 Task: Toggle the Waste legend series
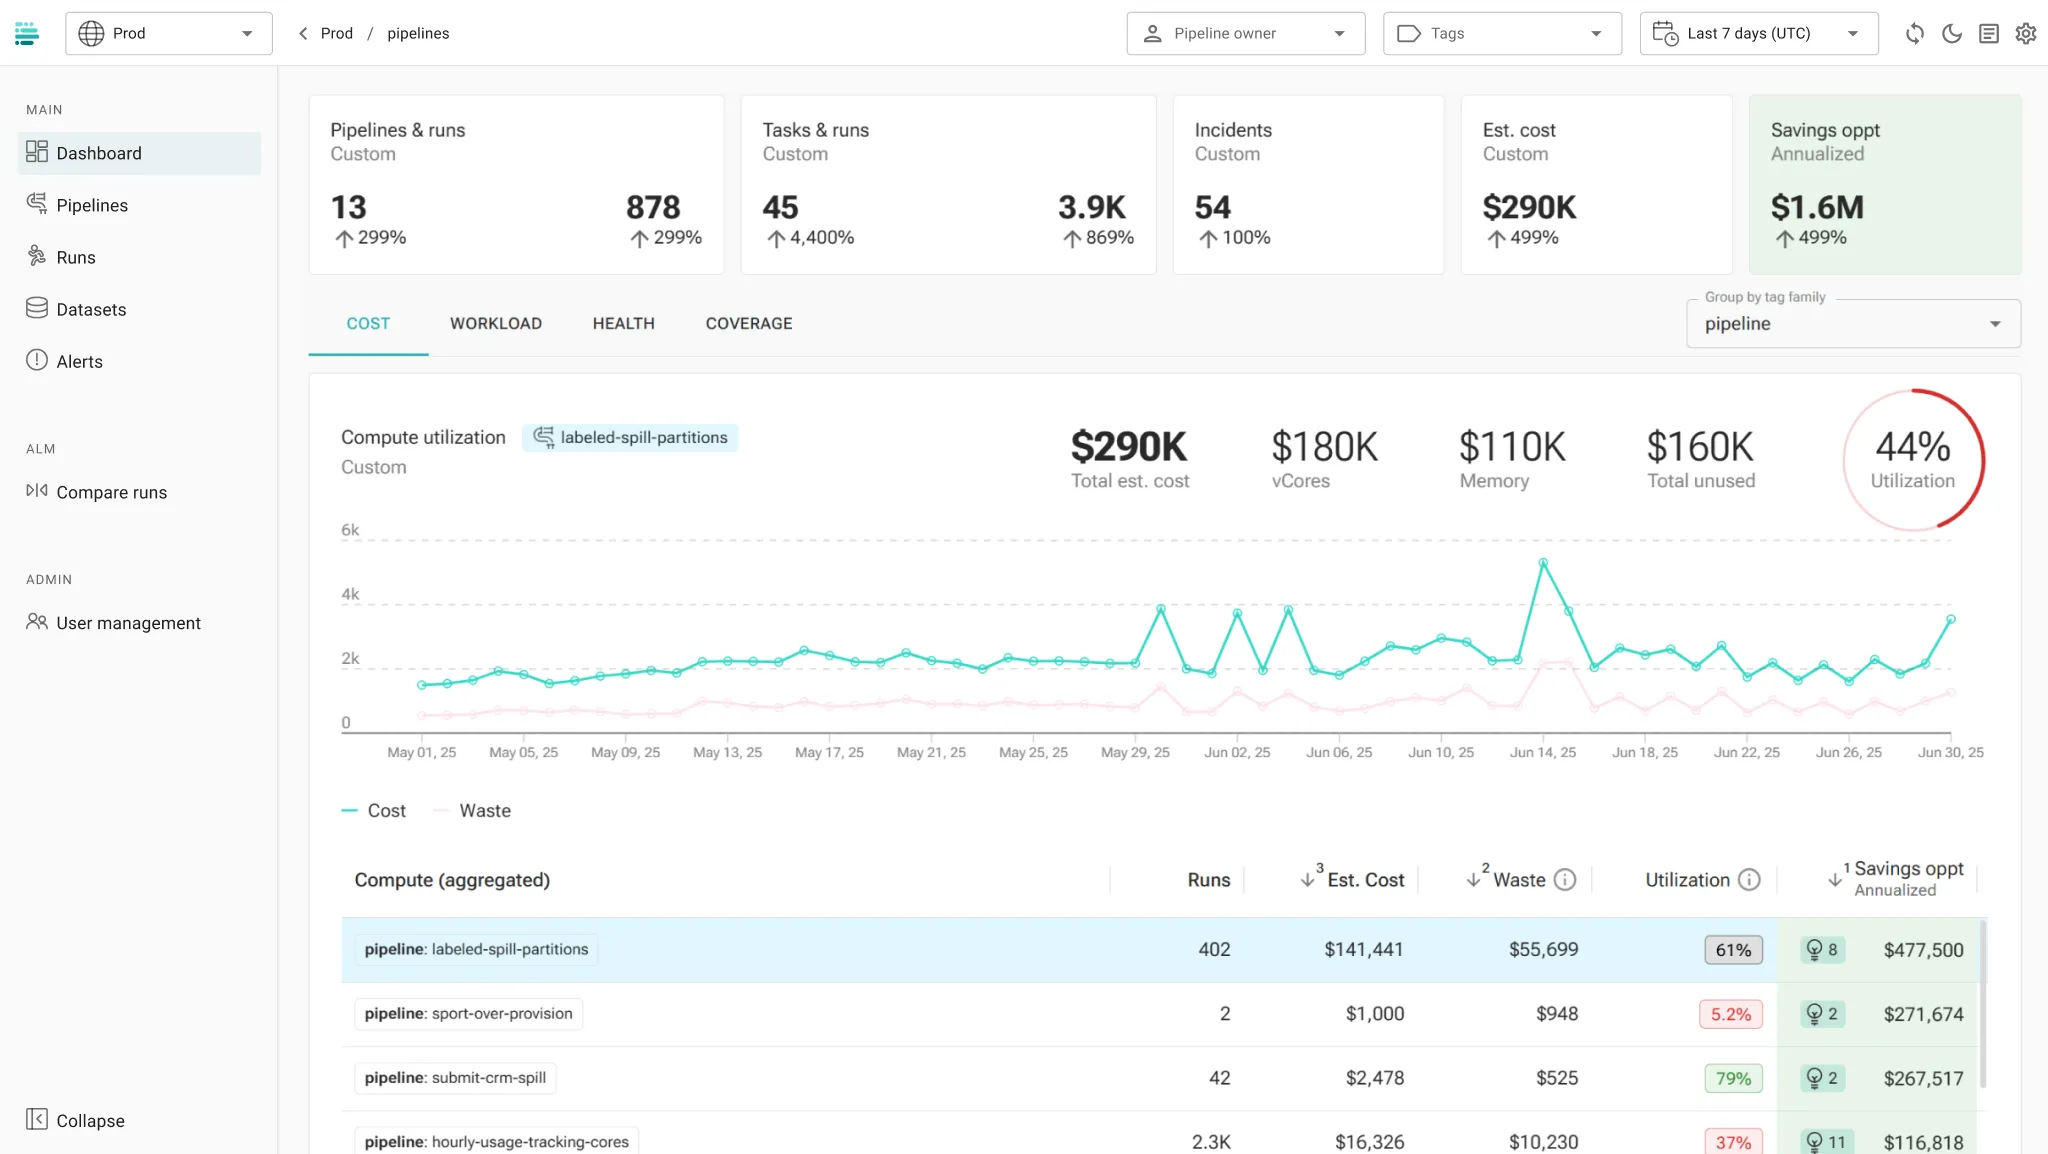tap(473, 811)
